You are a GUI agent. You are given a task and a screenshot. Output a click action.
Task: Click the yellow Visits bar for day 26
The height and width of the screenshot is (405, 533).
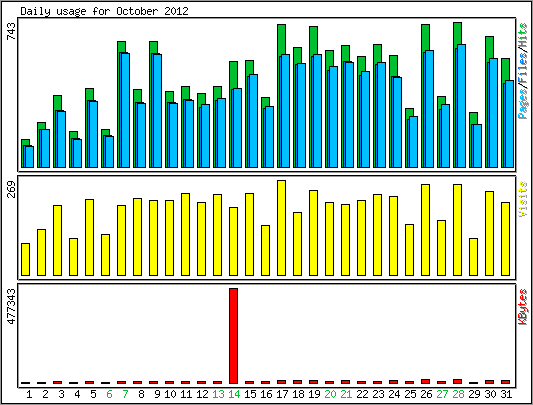(x=425, y=230)
